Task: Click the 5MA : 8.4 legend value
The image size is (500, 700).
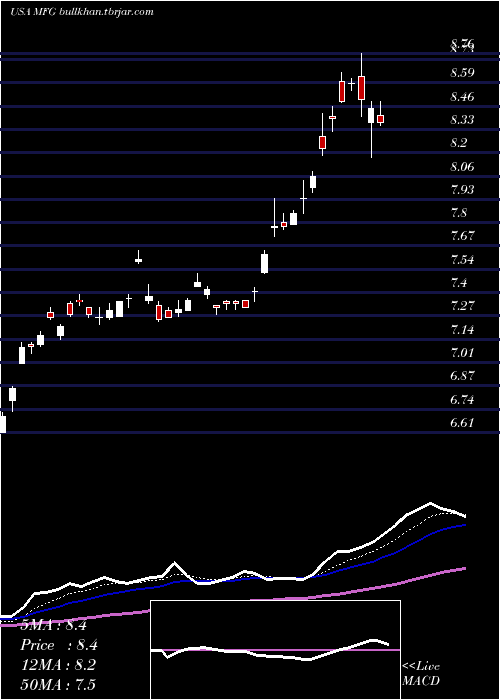Action: click(54, 625)
